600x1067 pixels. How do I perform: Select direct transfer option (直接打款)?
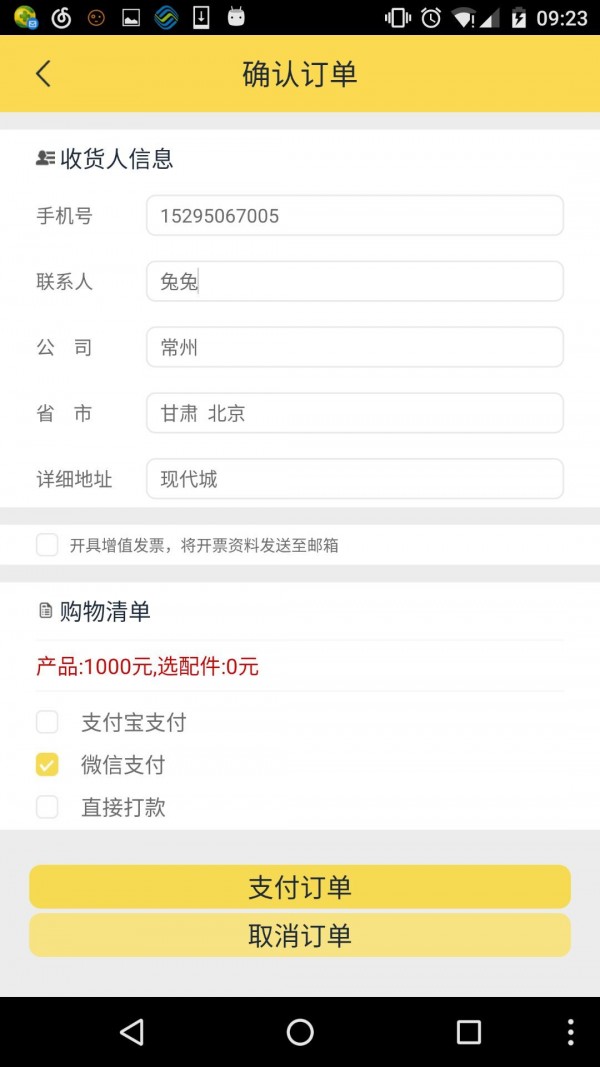coord(47,807)
